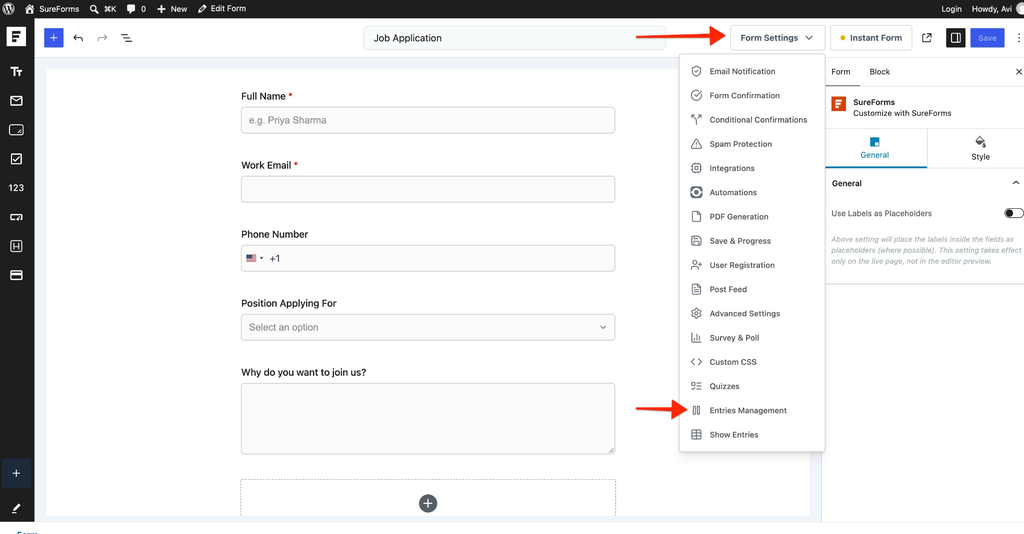Image resolution: width=1024 pixels, height=534 pixels.
Task: Open the document overview list
Action: pos(127,38)
